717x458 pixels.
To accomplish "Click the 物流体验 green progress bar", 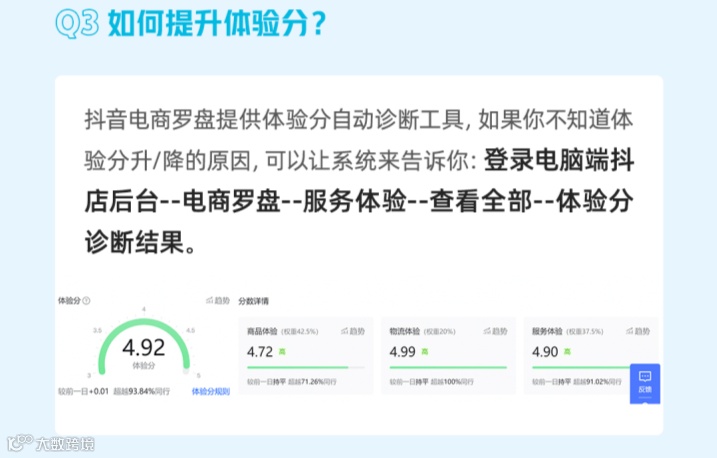I will (x=448, y=367).
